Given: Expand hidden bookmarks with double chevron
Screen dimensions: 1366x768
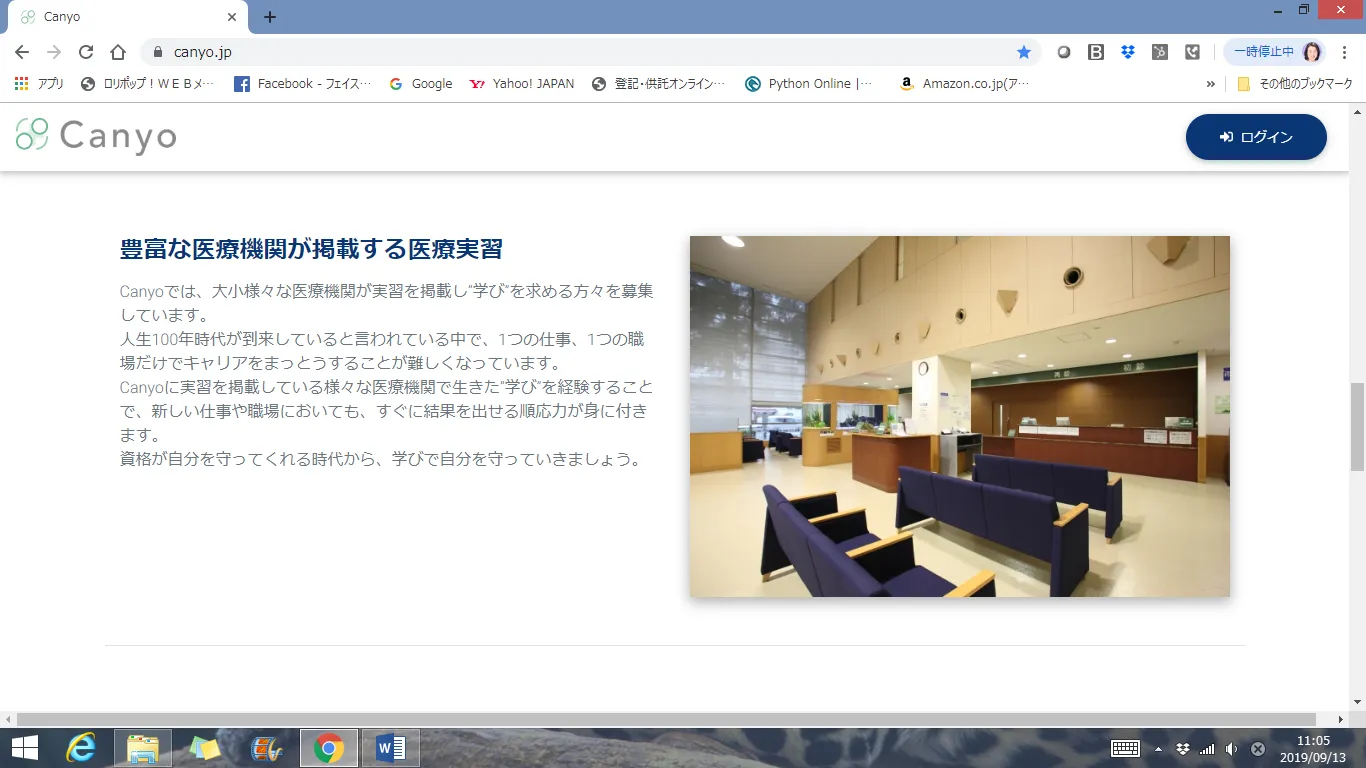Looking at the screenshot, I should 1211,84.
